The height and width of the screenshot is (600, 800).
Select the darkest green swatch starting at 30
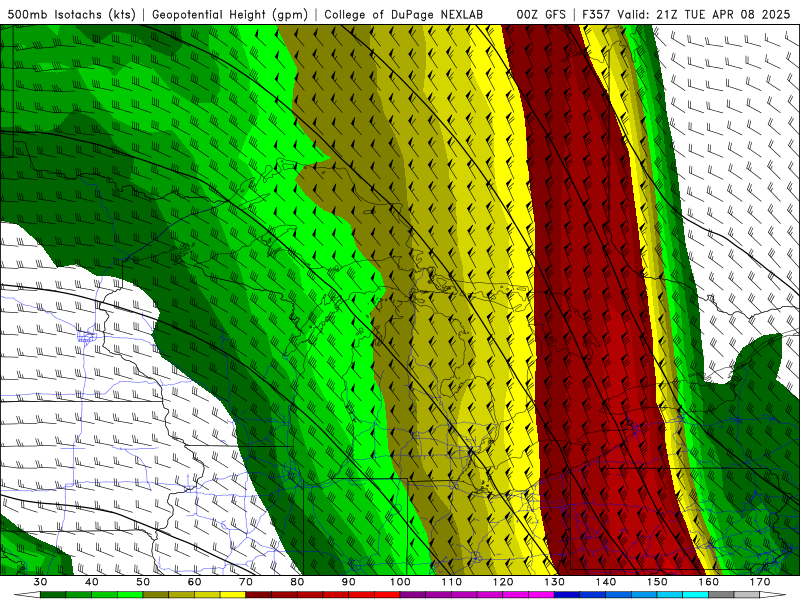pos(53,594)
